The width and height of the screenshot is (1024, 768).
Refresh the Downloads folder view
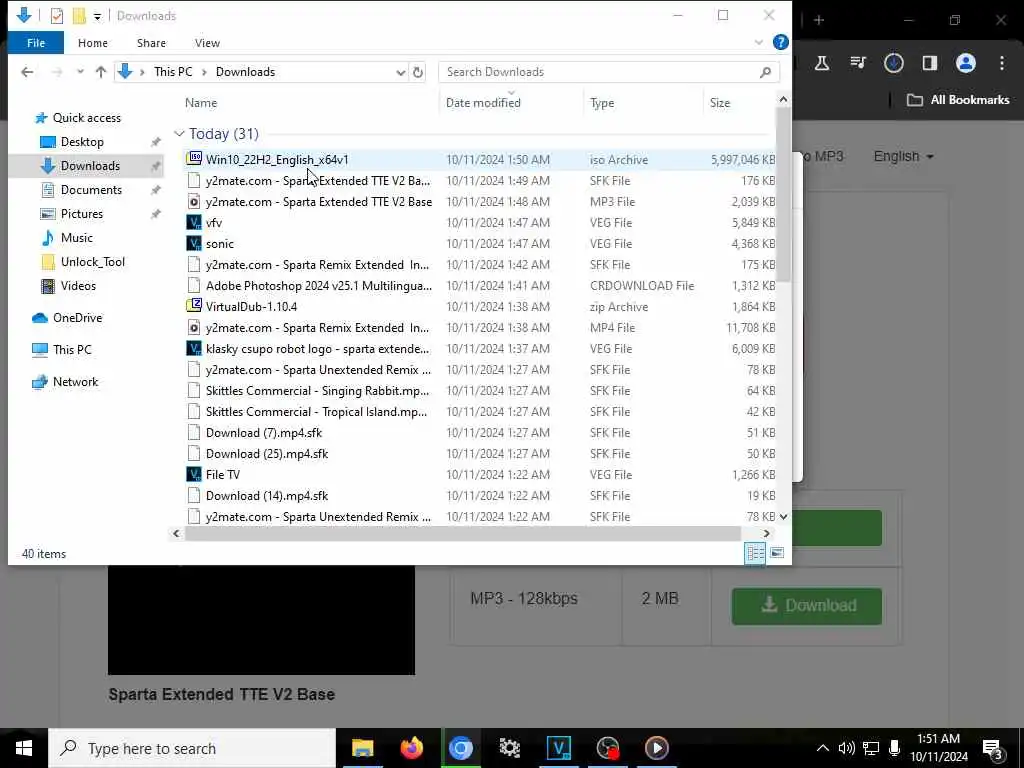click(418, 72)
